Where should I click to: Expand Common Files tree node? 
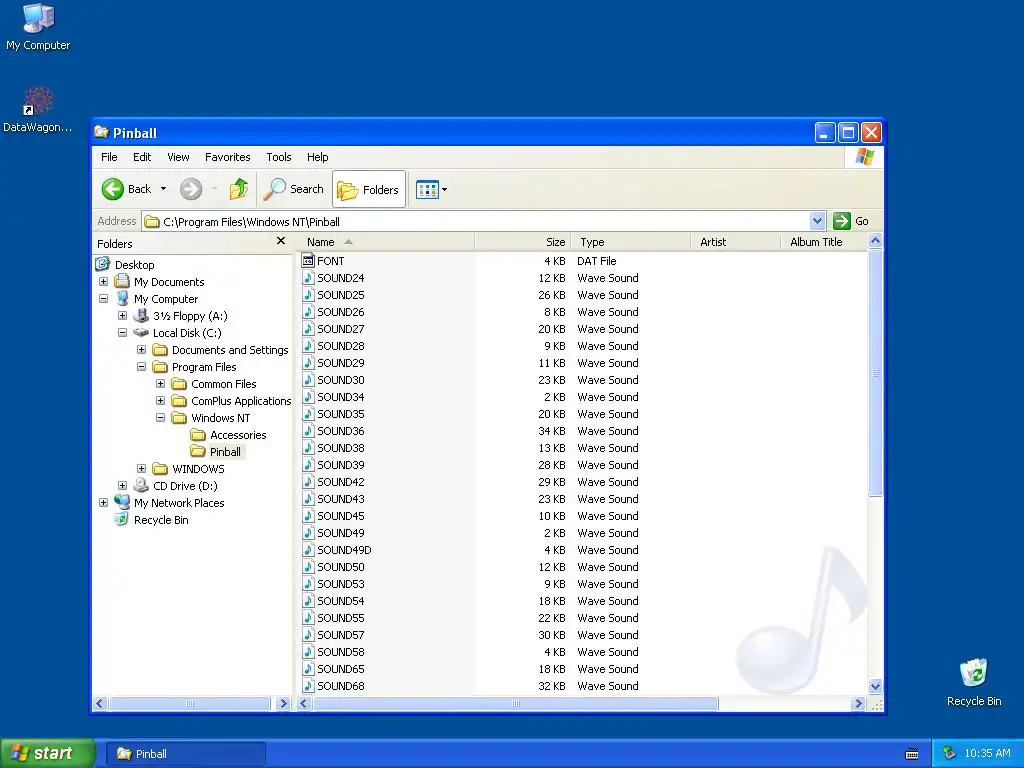160,383
